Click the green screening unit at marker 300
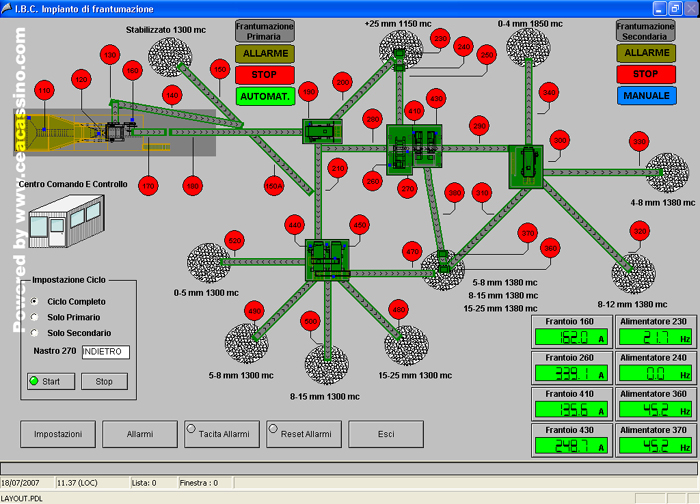The image size is (700, 504). (x=526, y=167)
